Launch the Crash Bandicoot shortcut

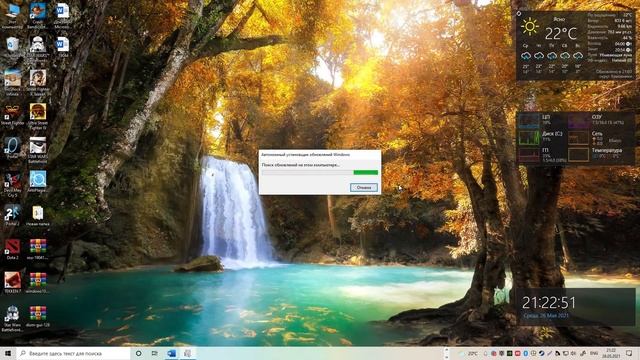pyautogui.click(x=37, y=16)
